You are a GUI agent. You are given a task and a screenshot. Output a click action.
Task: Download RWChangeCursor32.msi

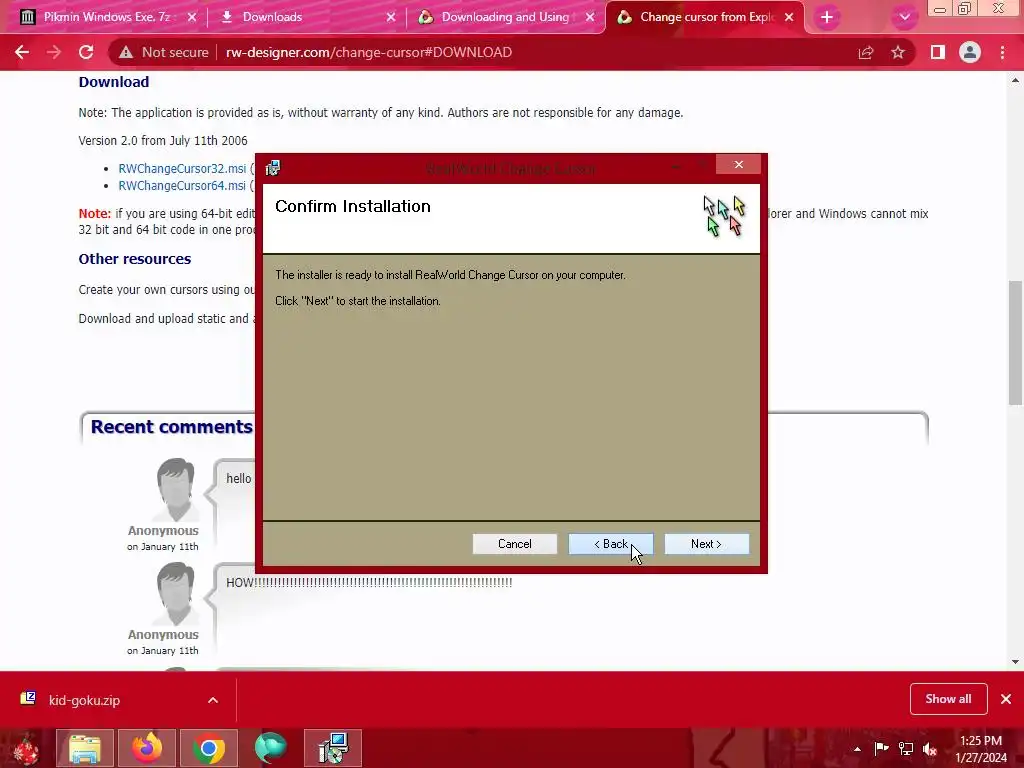[x=182, y=168]
